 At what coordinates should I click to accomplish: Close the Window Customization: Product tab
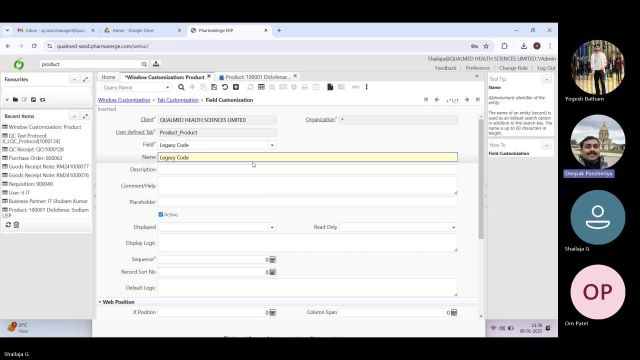(209, 76)
